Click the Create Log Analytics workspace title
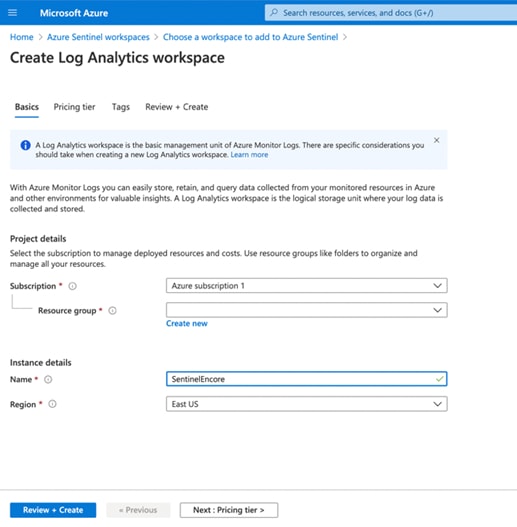Screen dimensions: 517x527 (x=117, y=58)
